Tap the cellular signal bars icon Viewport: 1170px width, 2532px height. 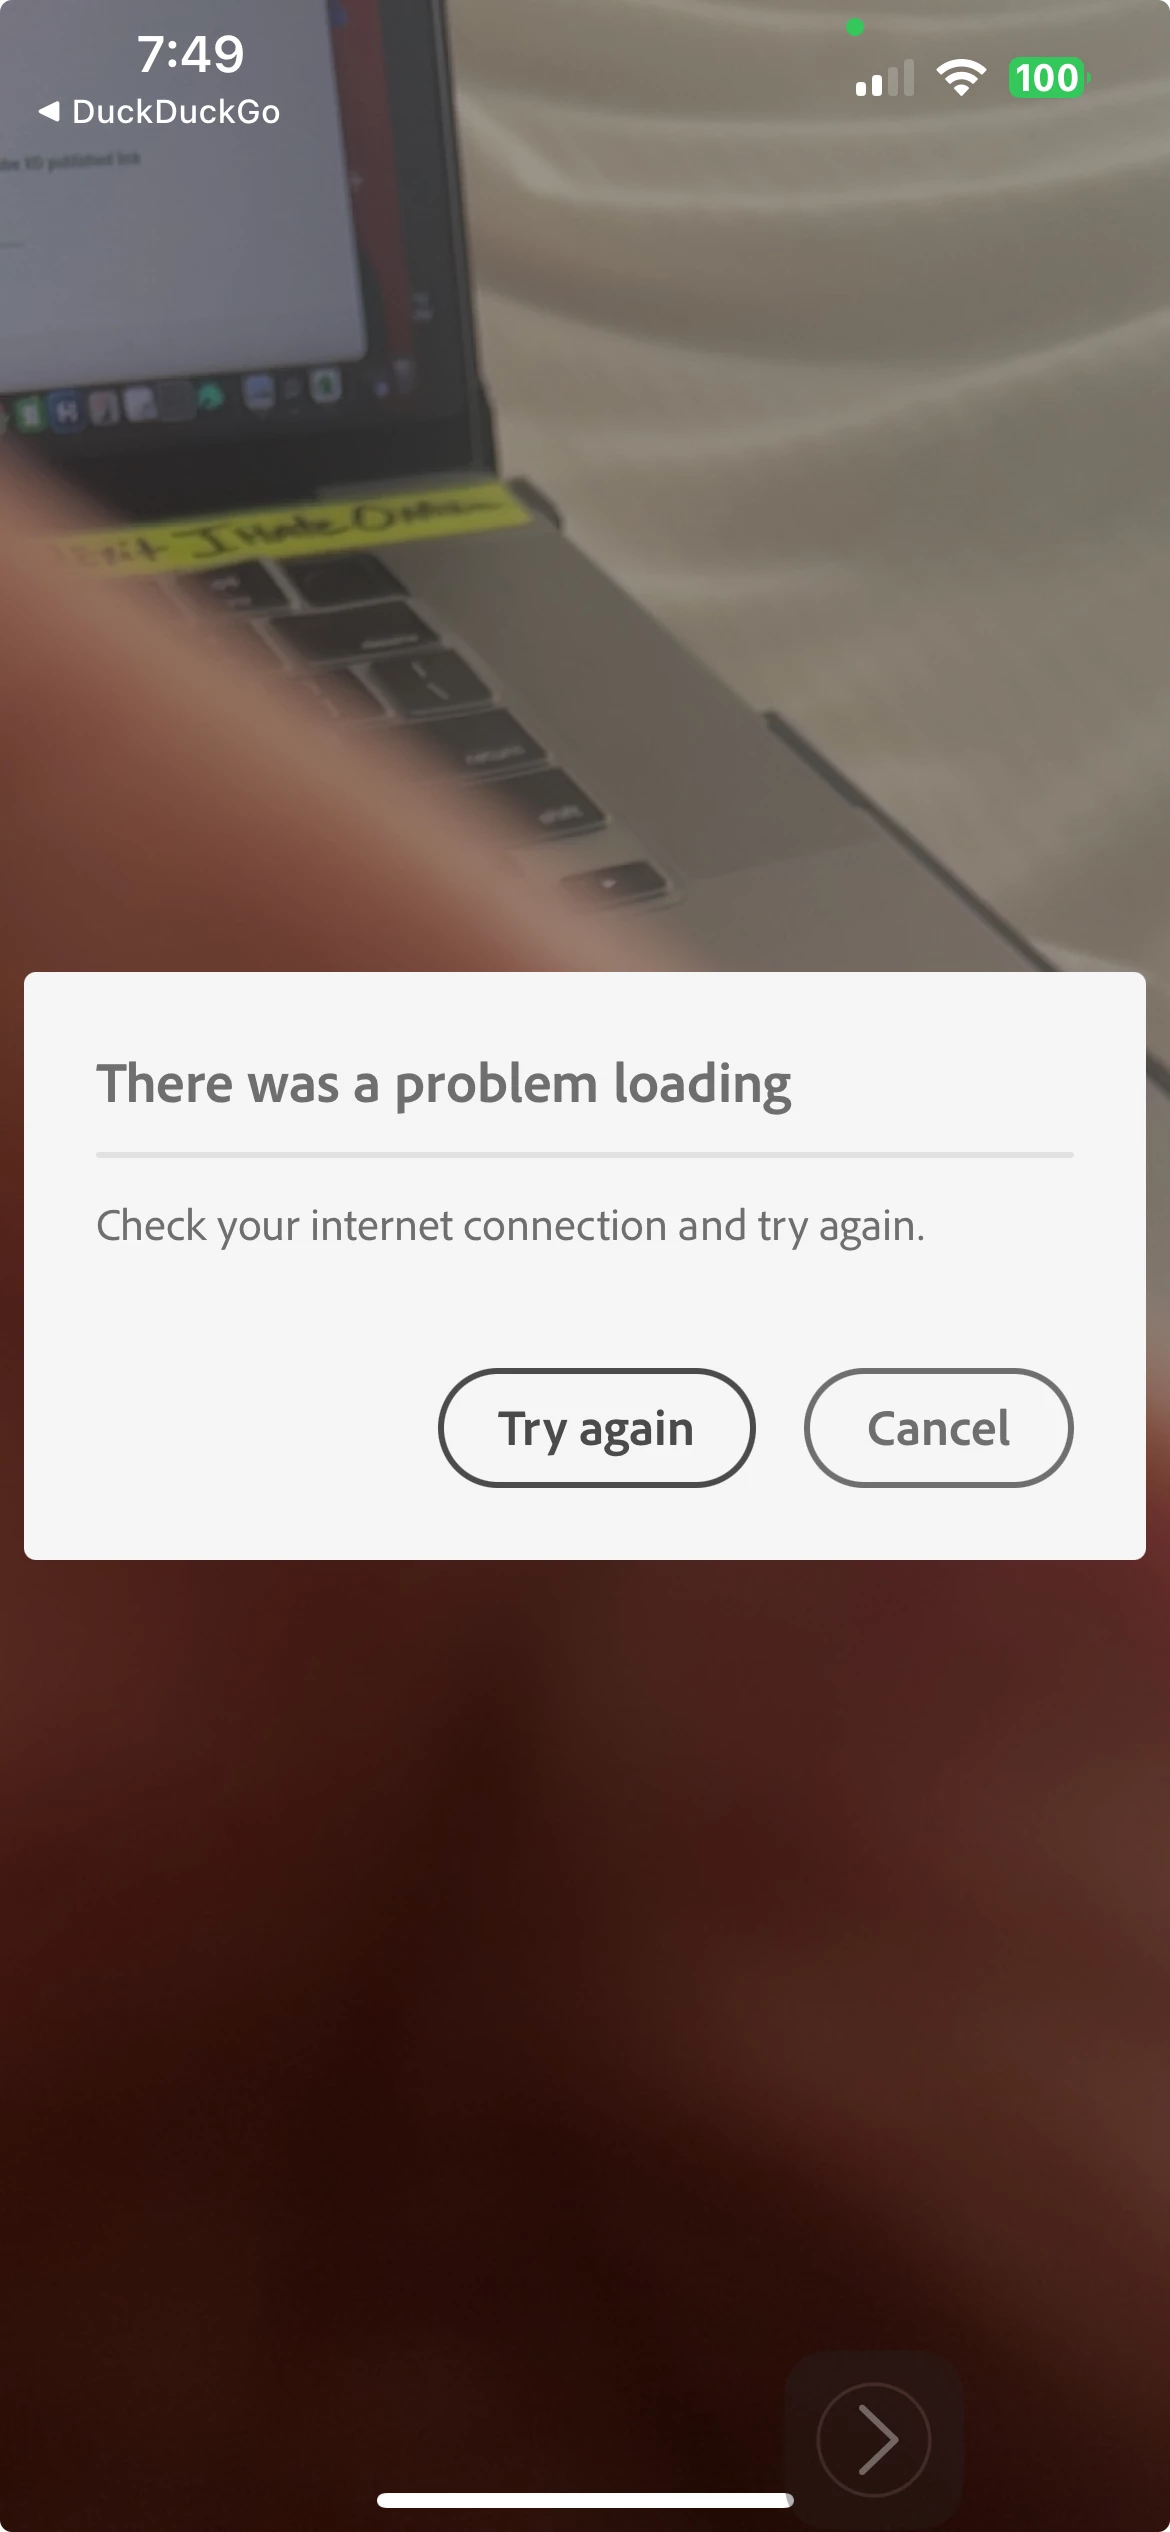[885, 78]
